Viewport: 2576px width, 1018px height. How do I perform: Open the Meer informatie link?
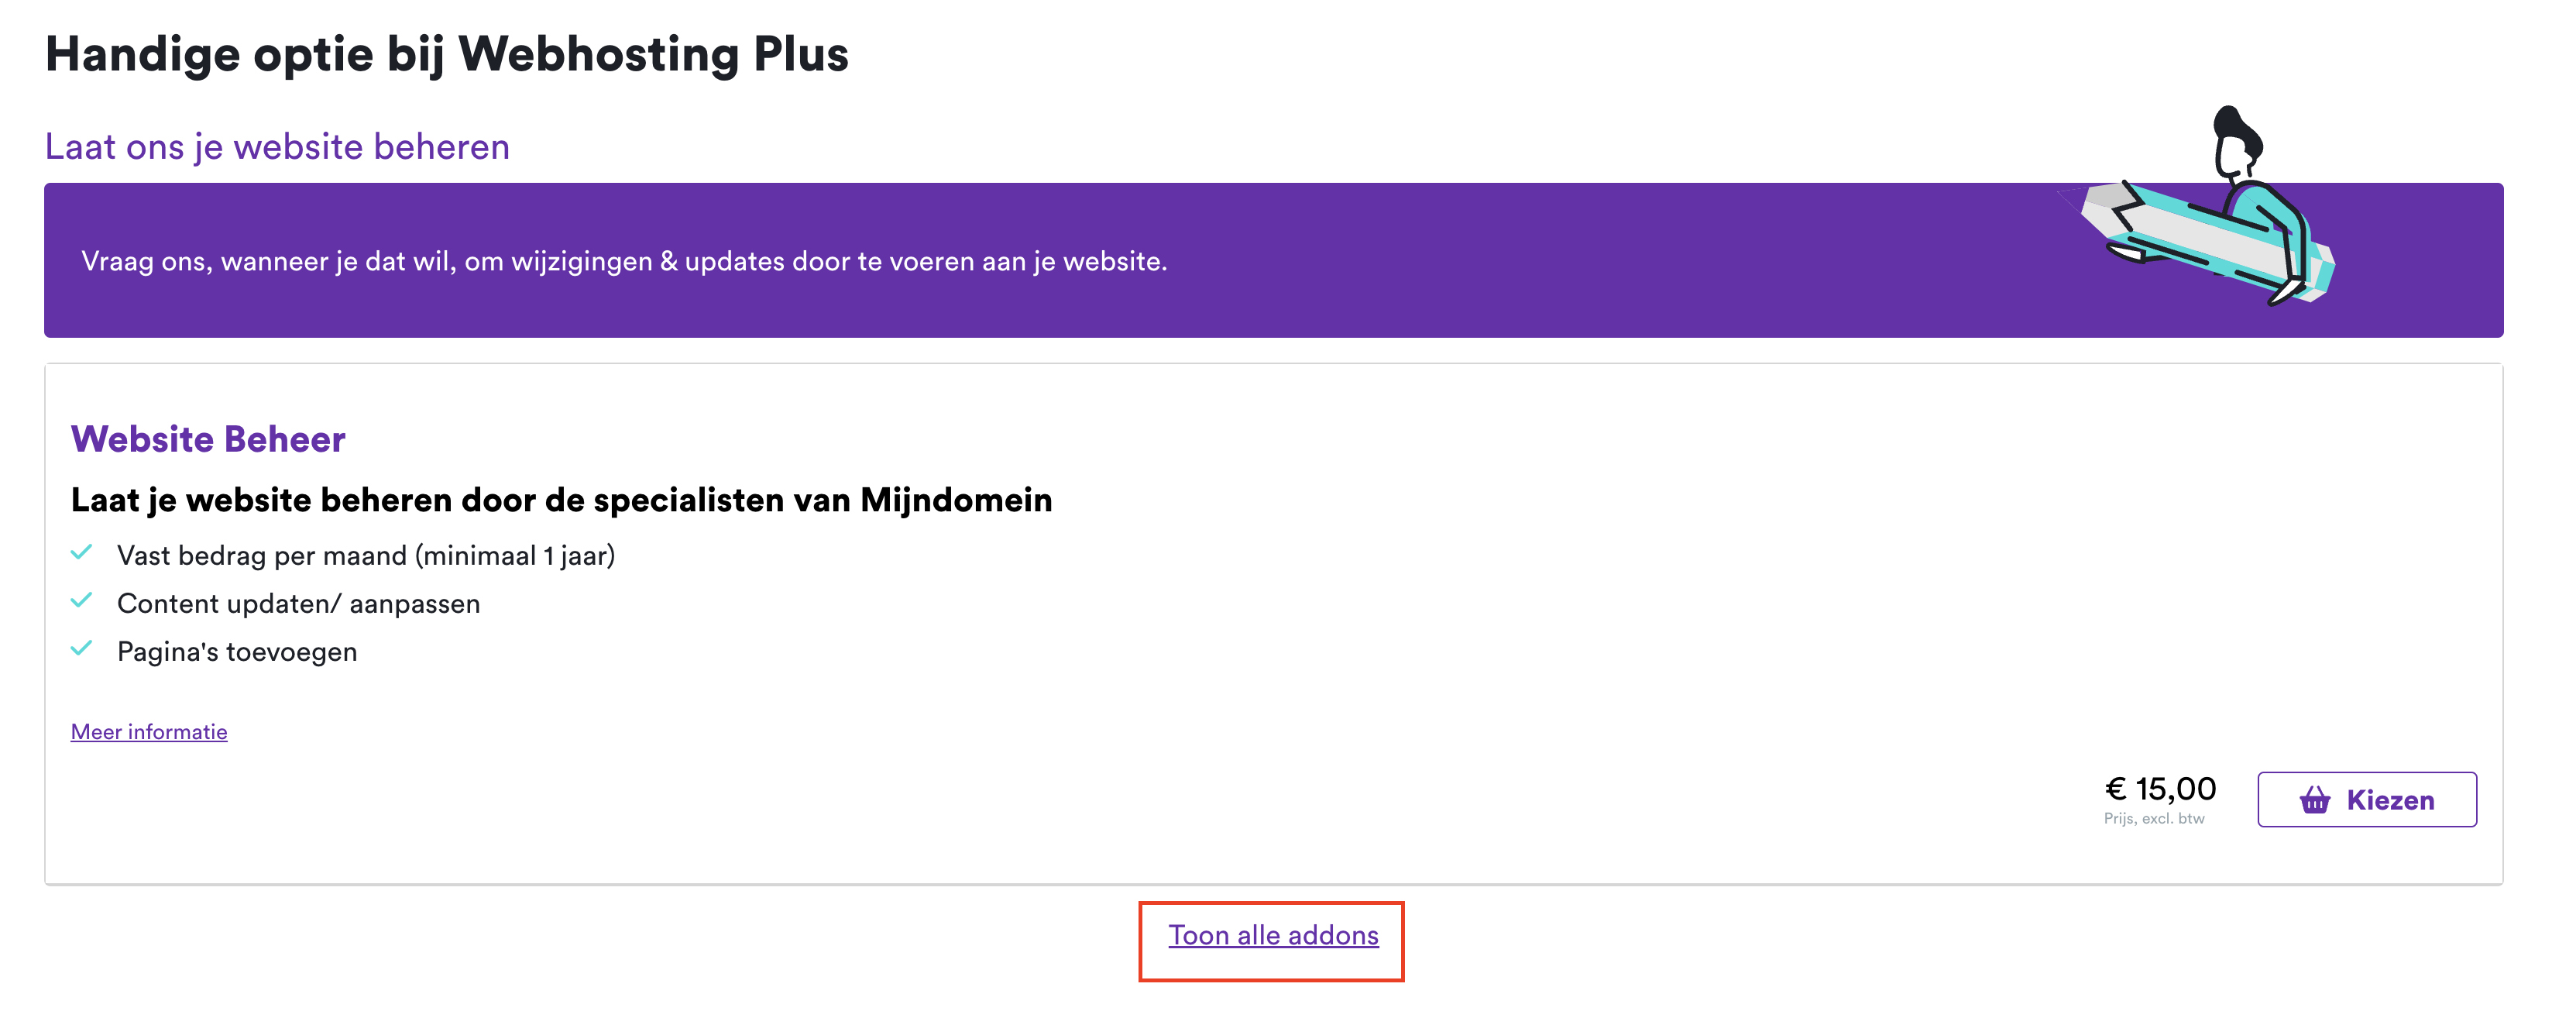click(149, 732)
